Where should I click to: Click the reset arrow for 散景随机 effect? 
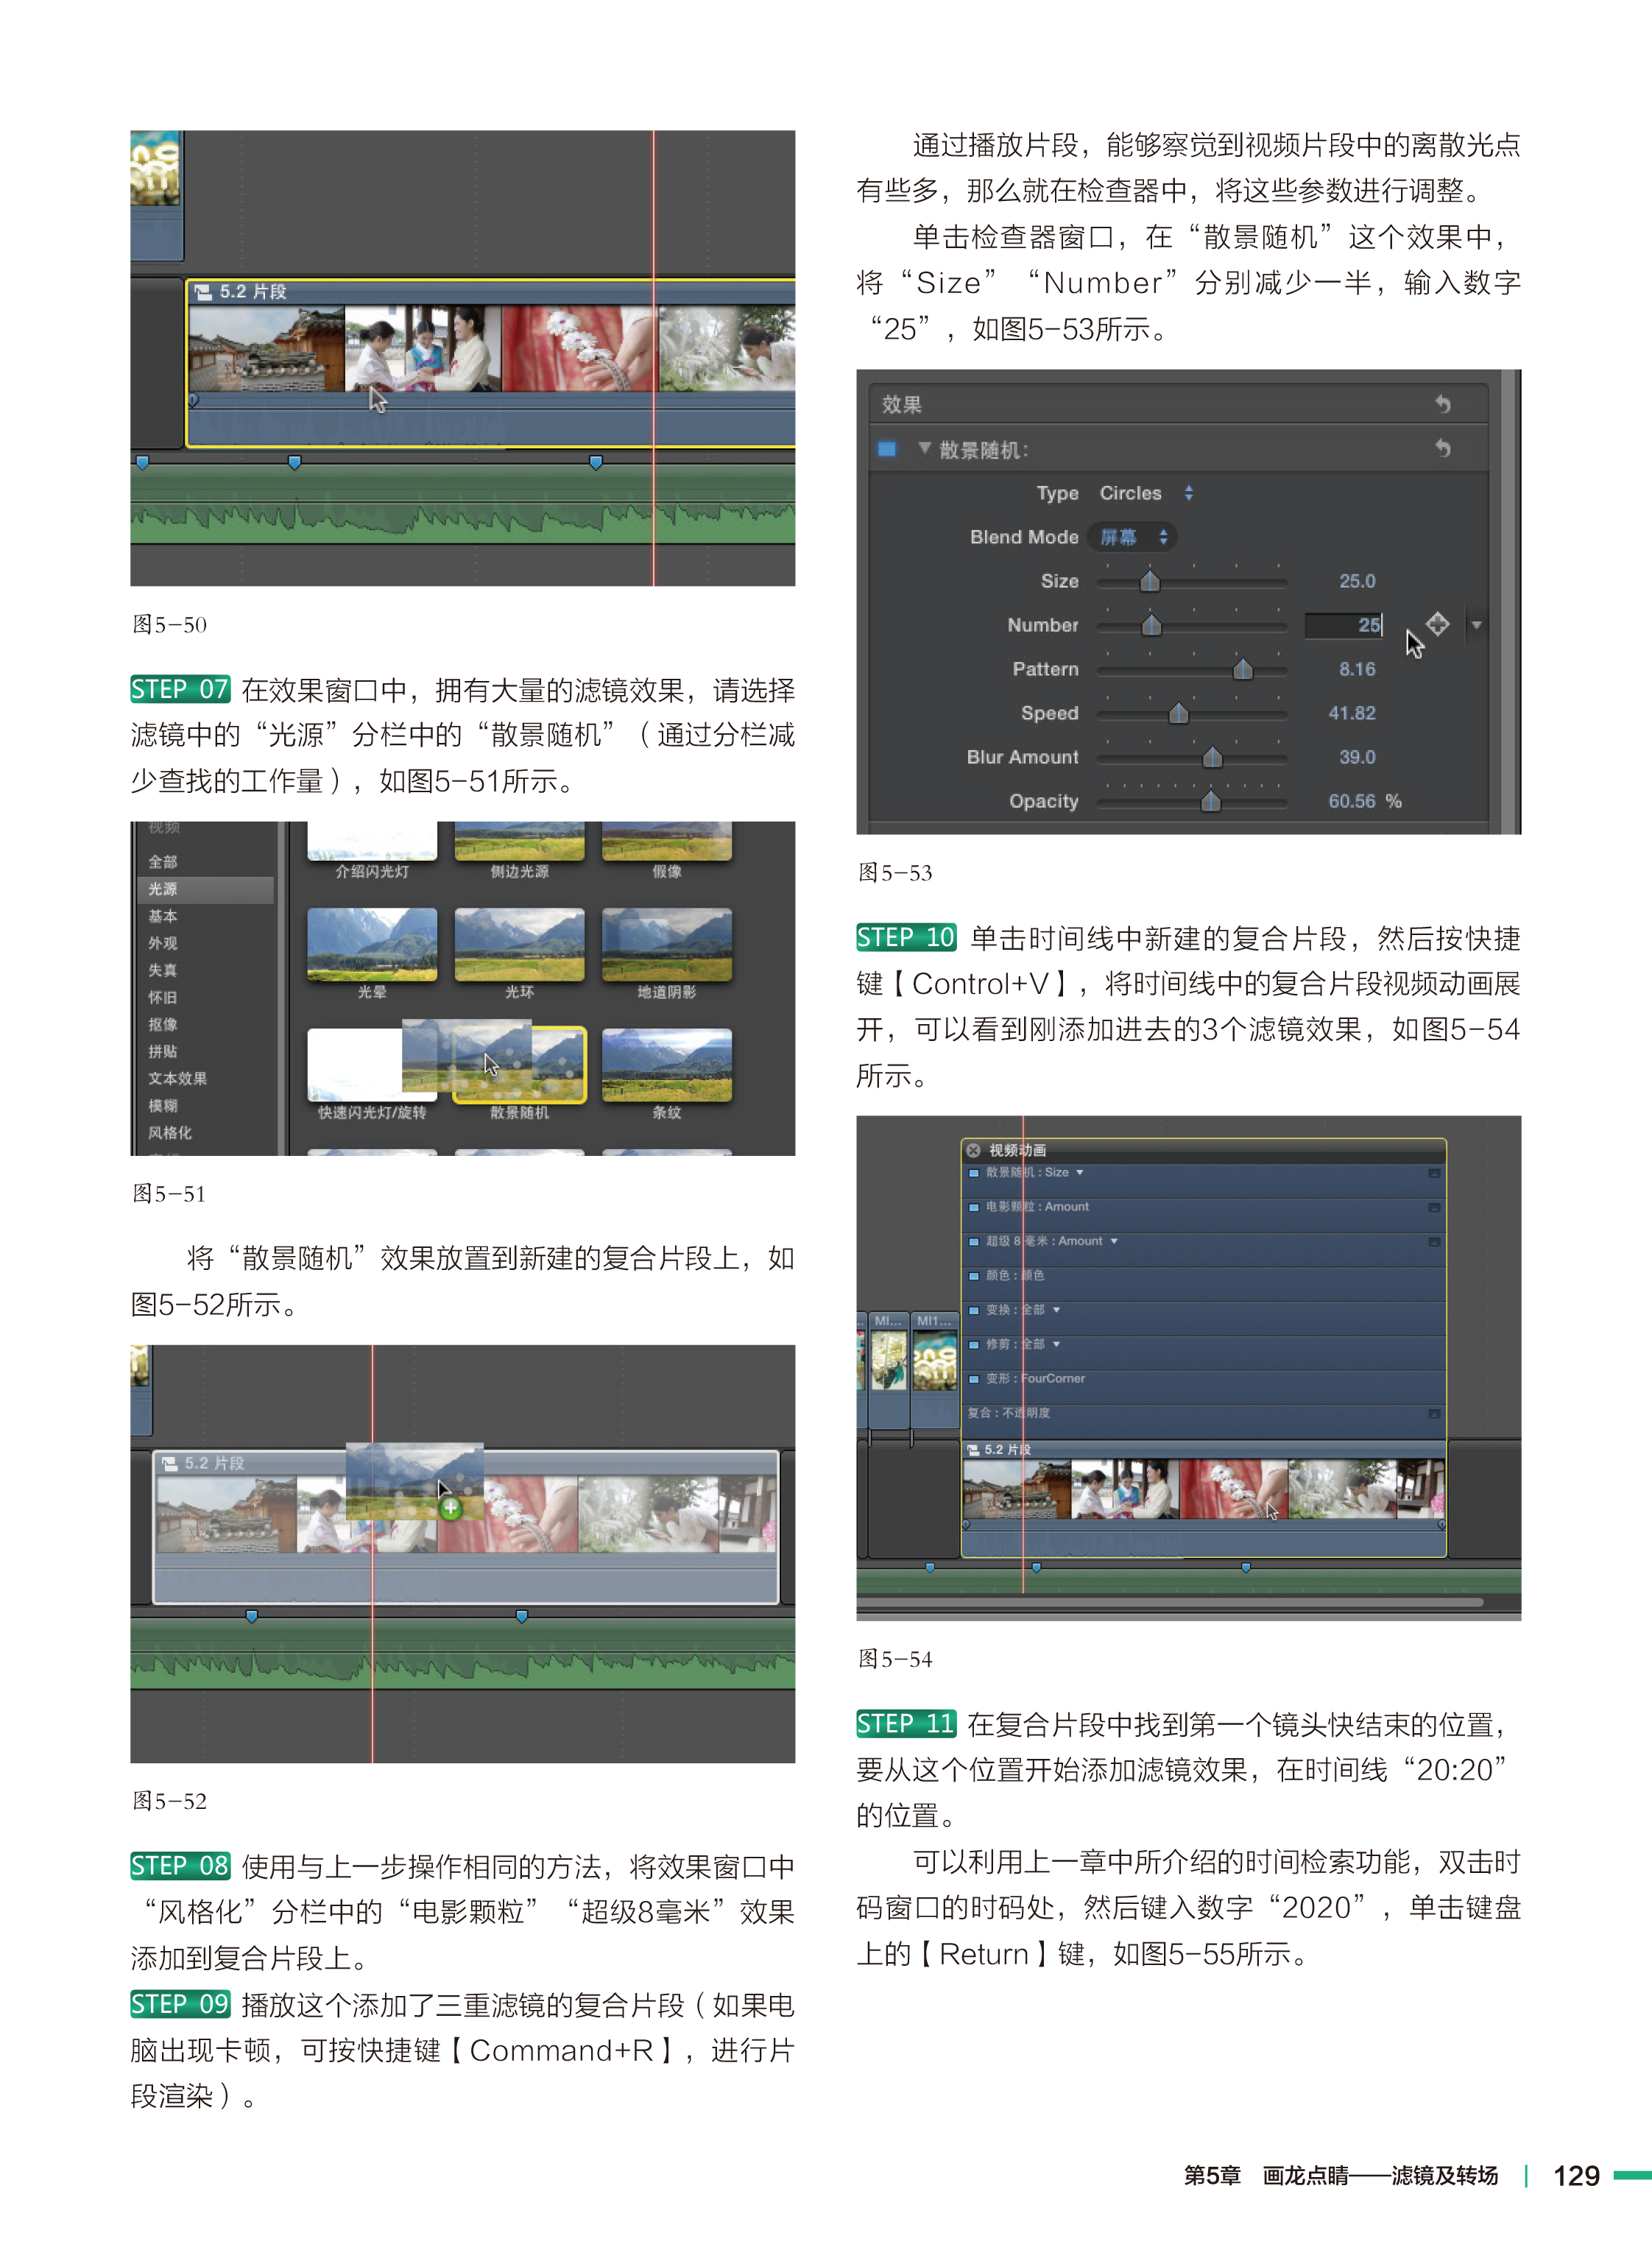click(1442, 448)
